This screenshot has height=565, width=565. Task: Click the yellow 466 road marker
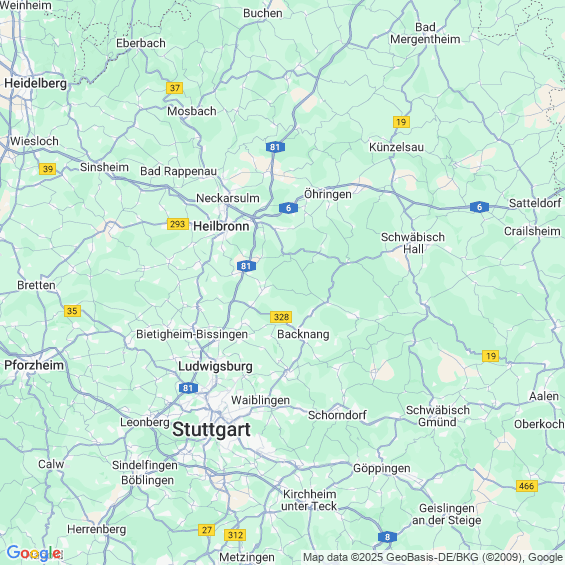click(526, 486)
